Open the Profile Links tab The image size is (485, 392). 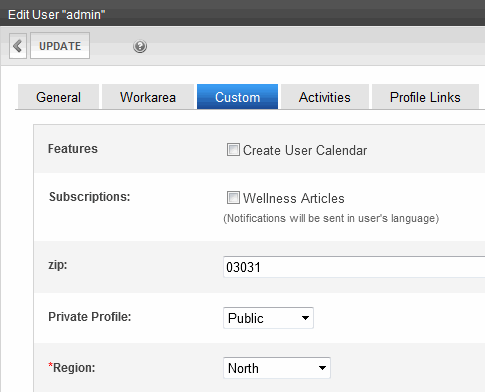click(x=425, y=97)
